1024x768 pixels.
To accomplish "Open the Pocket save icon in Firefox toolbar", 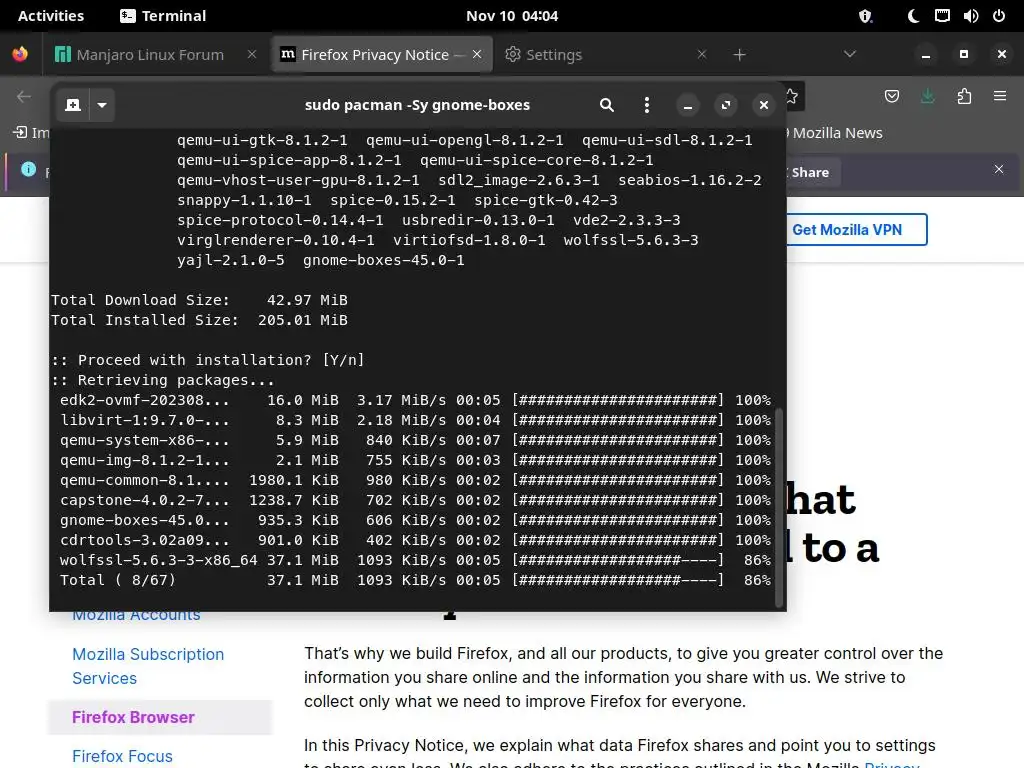I will [x=891, y=97].
